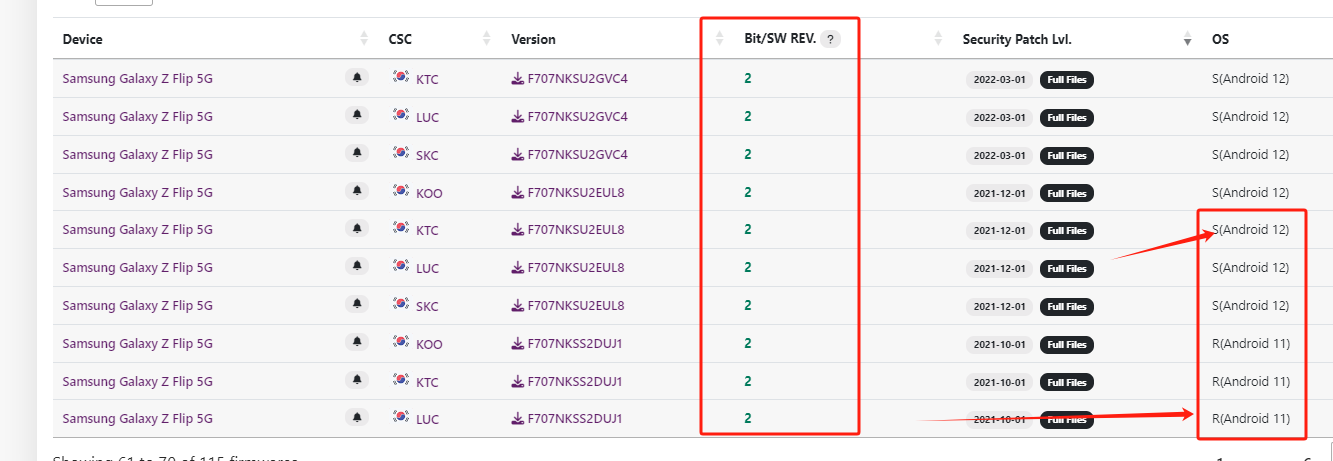Image resolution: width=1333 pixels, height=461 pixels.
Task: Open firmware F707NKSU2GVC4 in the LUC row
Action: 569,116
